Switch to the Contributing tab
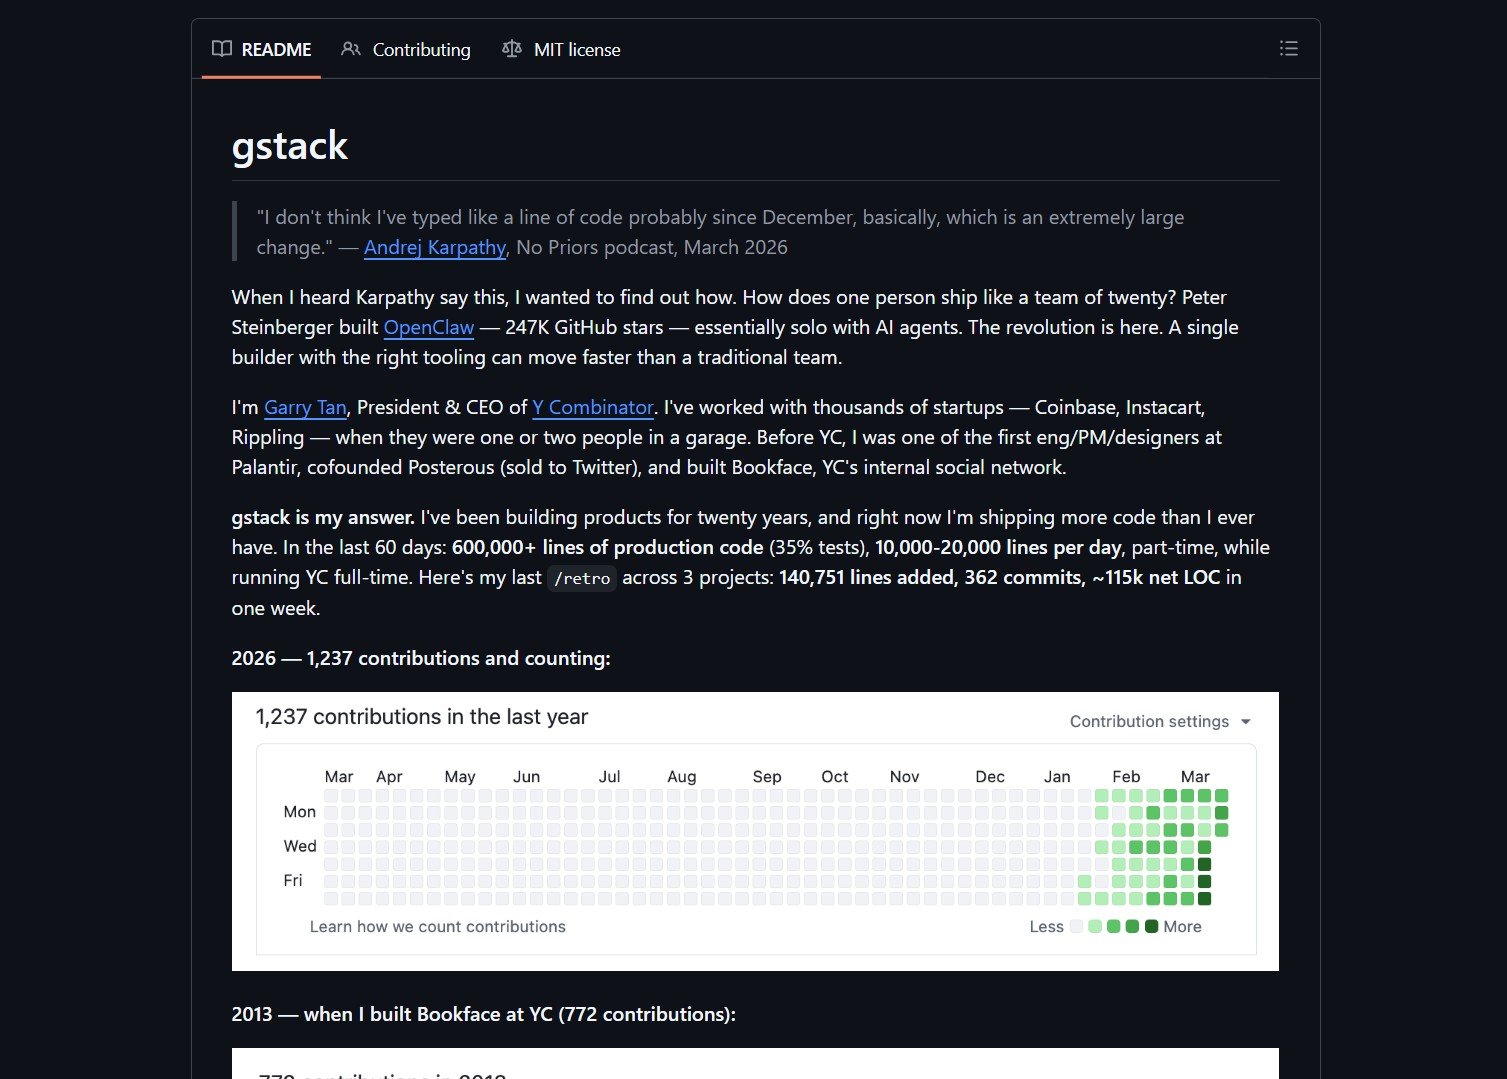 [421, 49]
